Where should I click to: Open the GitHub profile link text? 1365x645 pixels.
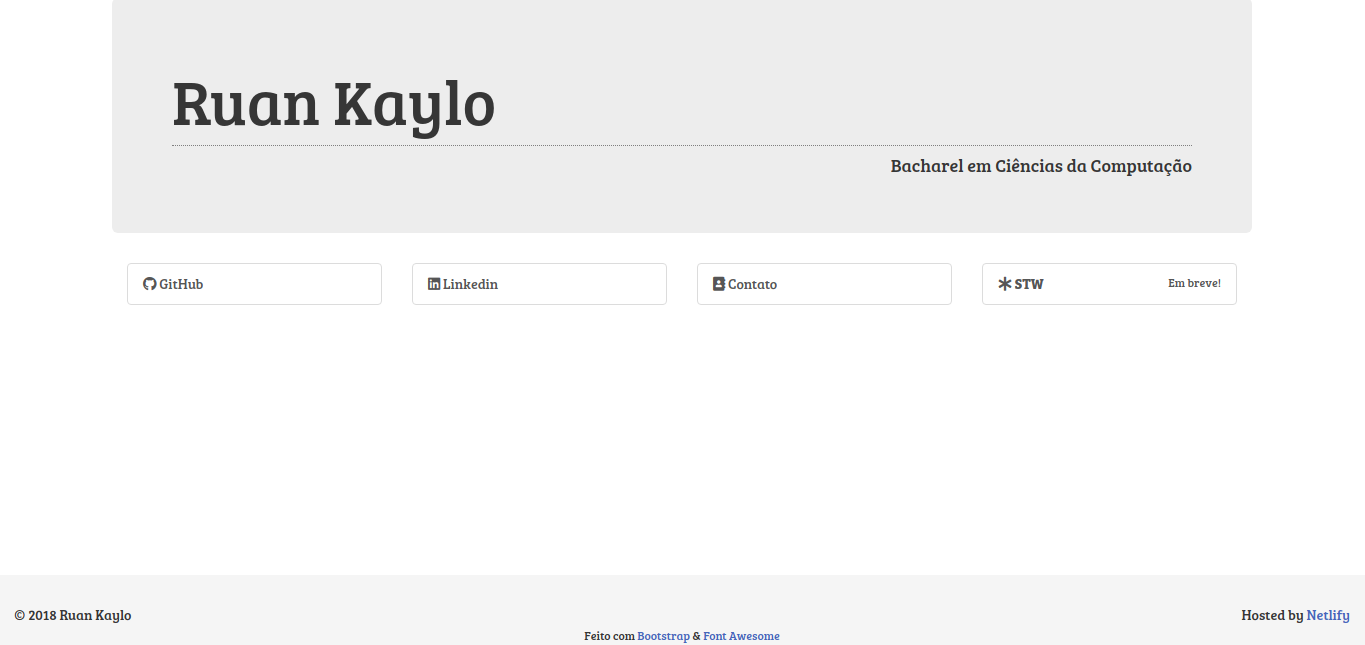[x=181, y=284]
